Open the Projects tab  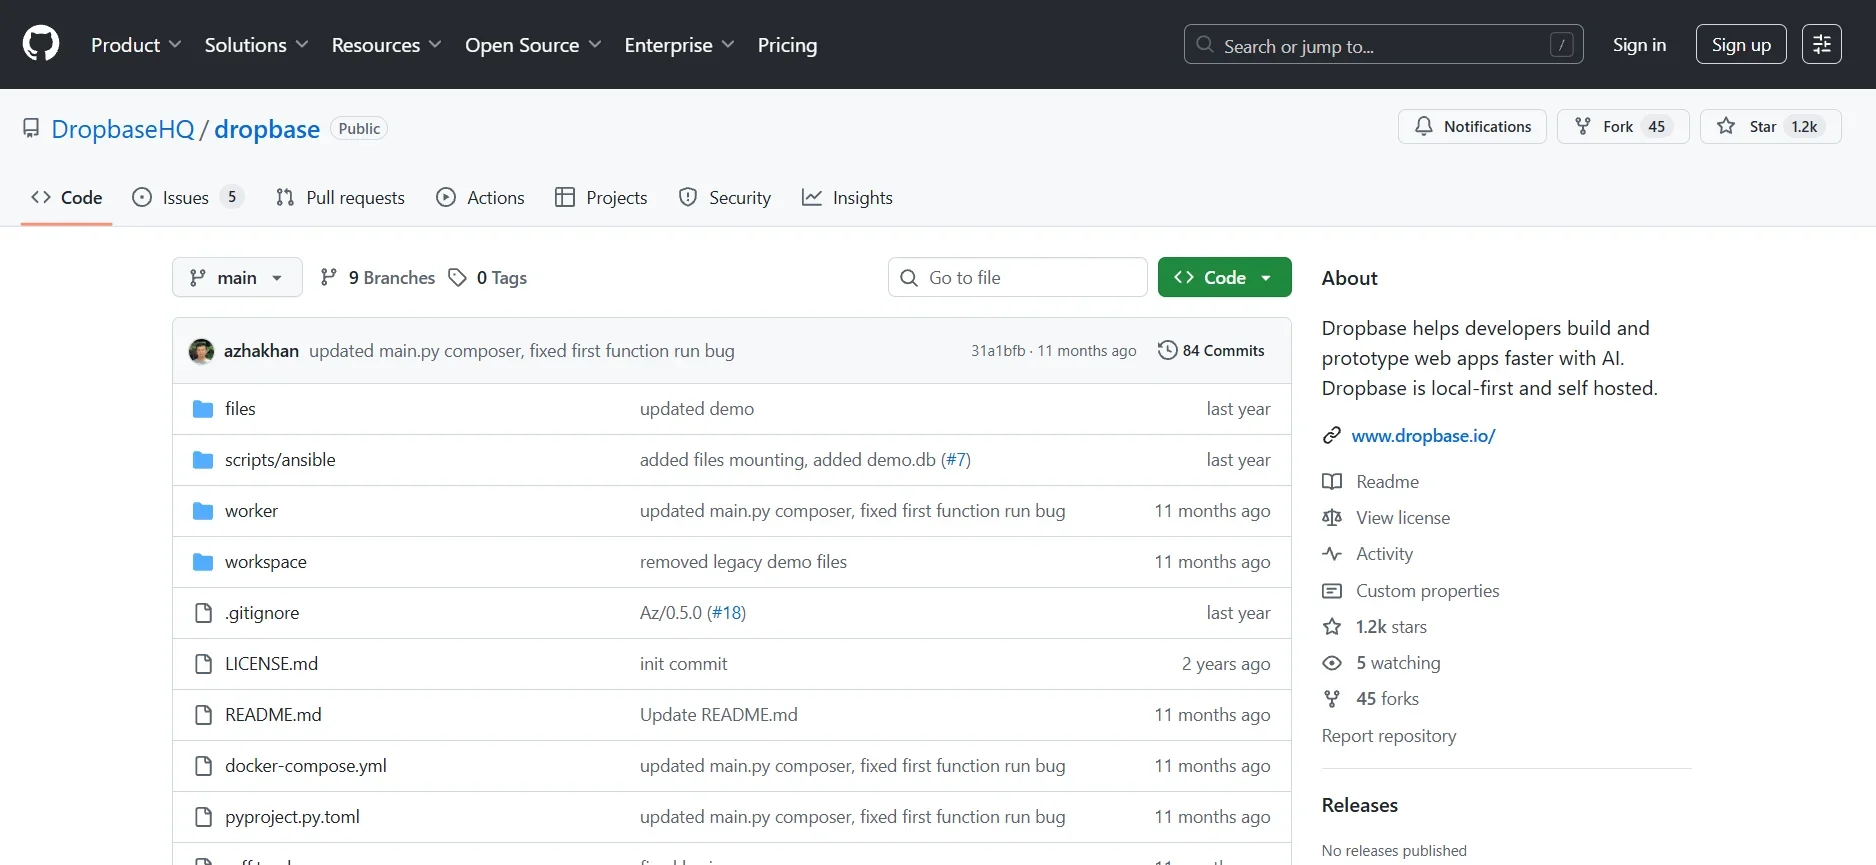click(601, 198)
